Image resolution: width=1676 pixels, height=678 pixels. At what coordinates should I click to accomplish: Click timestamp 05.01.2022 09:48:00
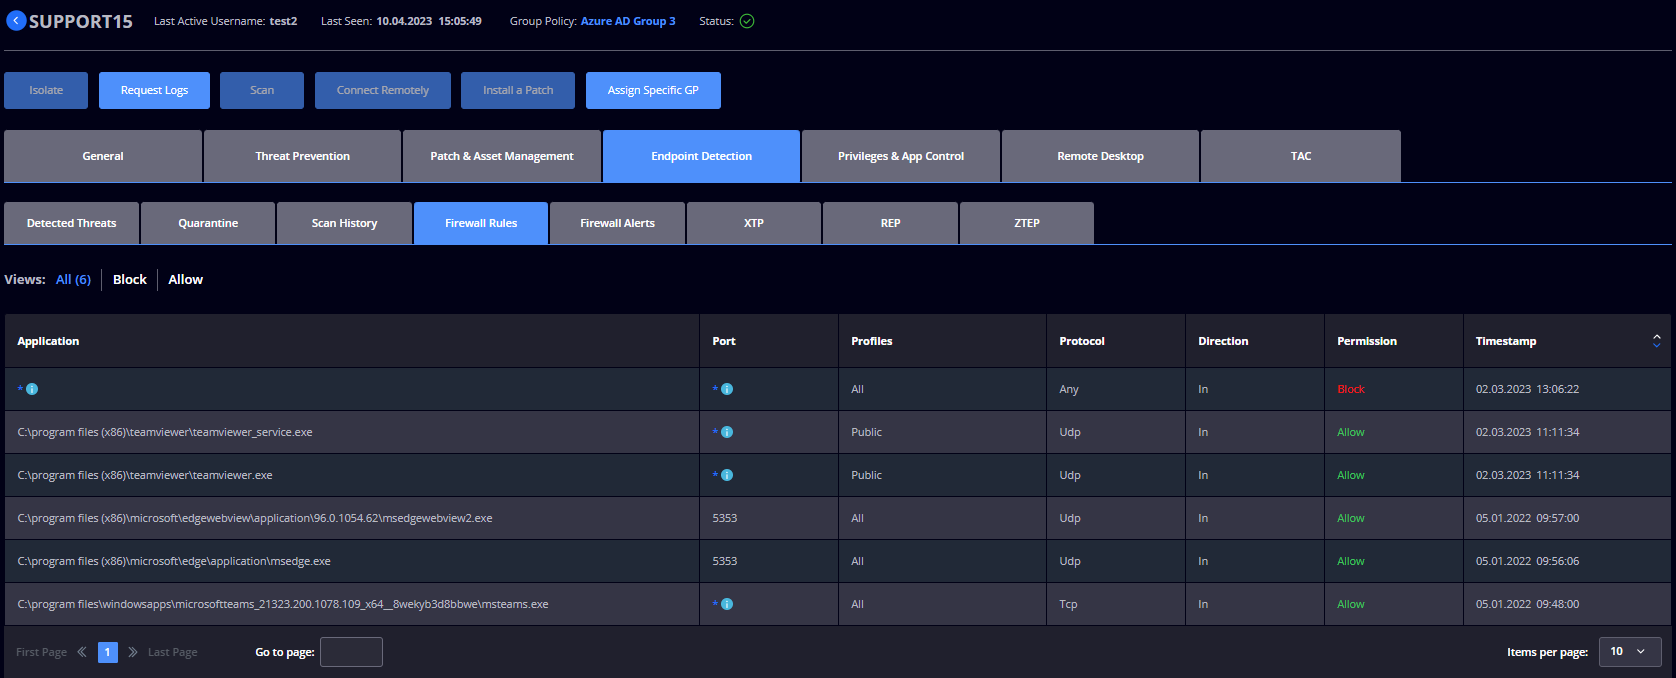pos(1527,604)
